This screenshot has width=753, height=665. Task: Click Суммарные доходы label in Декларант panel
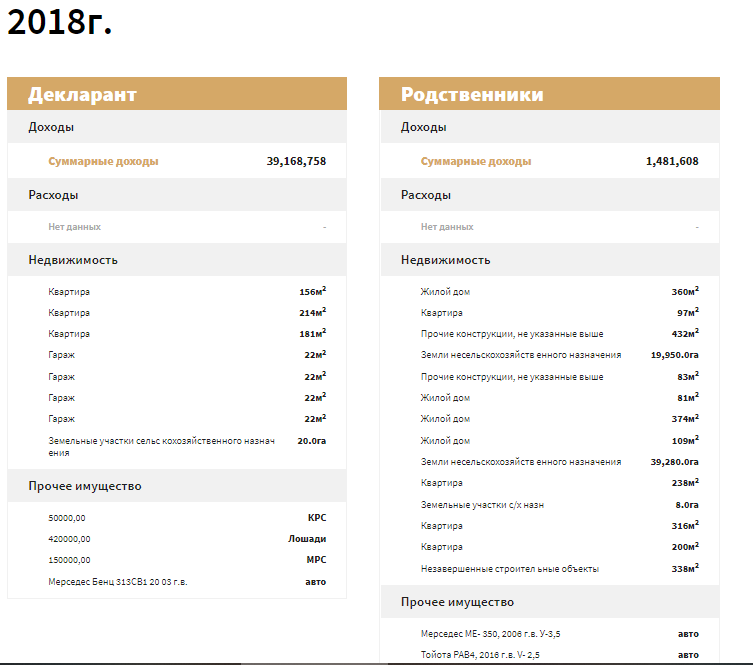[x=103, y=161]
